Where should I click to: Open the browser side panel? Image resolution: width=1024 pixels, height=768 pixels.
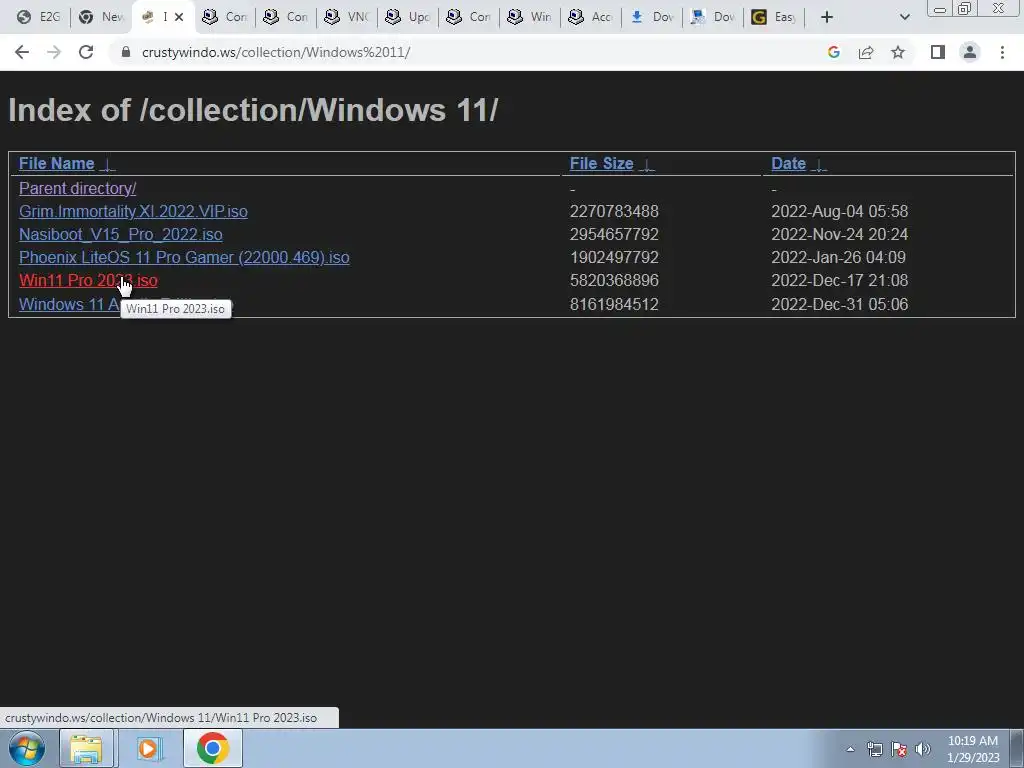click(938, 52)
